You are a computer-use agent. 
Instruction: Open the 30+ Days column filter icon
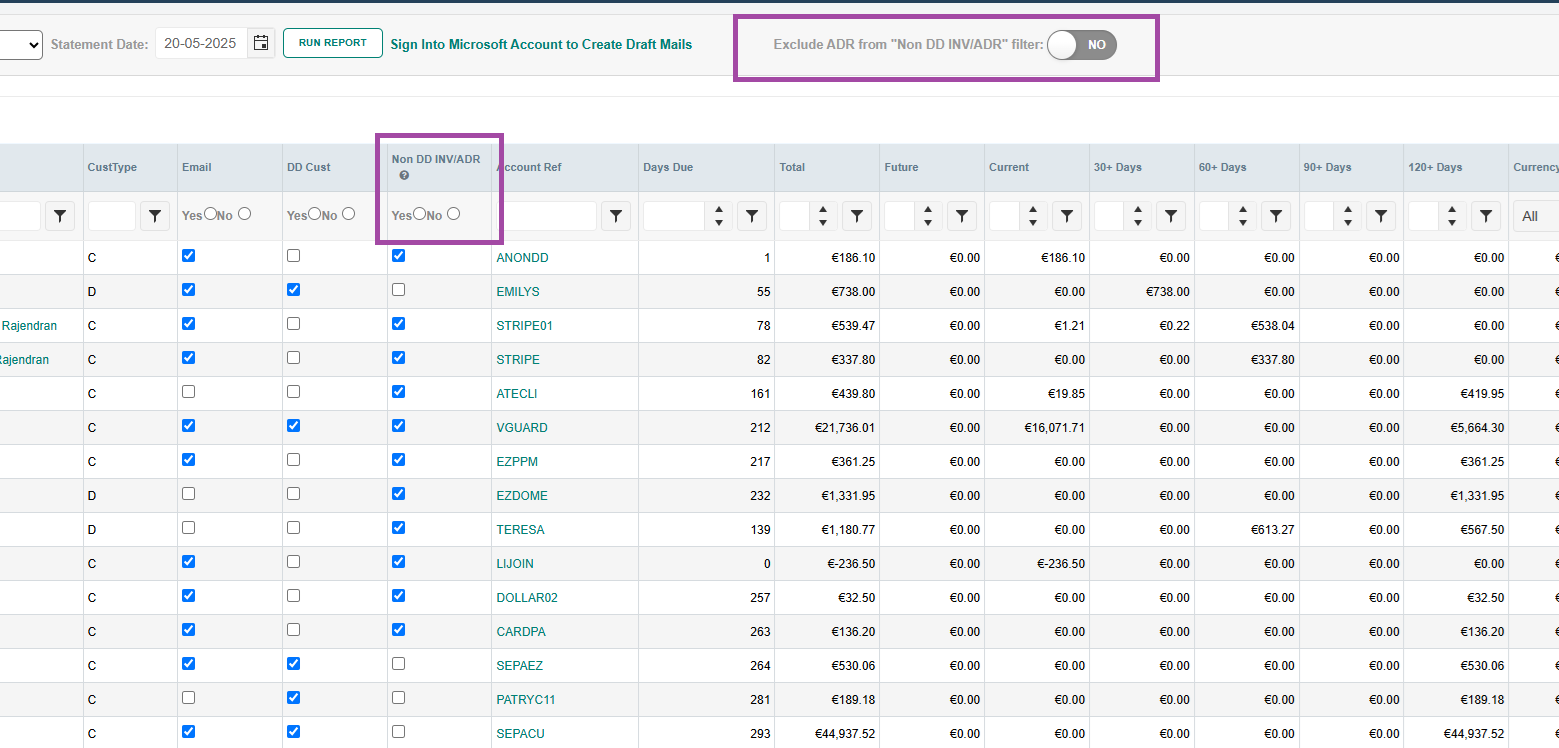coord(1171,216)
